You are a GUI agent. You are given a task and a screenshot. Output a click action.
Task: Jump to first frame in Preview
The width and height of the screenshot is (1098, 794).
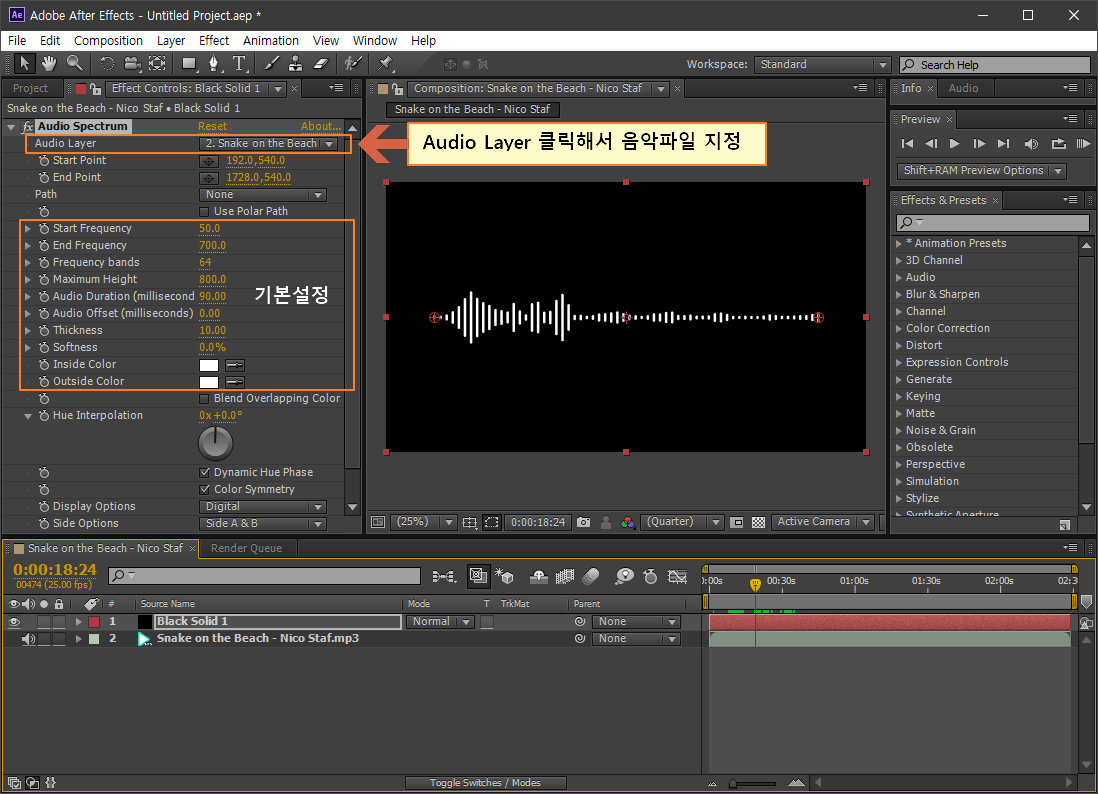[907, 144]
